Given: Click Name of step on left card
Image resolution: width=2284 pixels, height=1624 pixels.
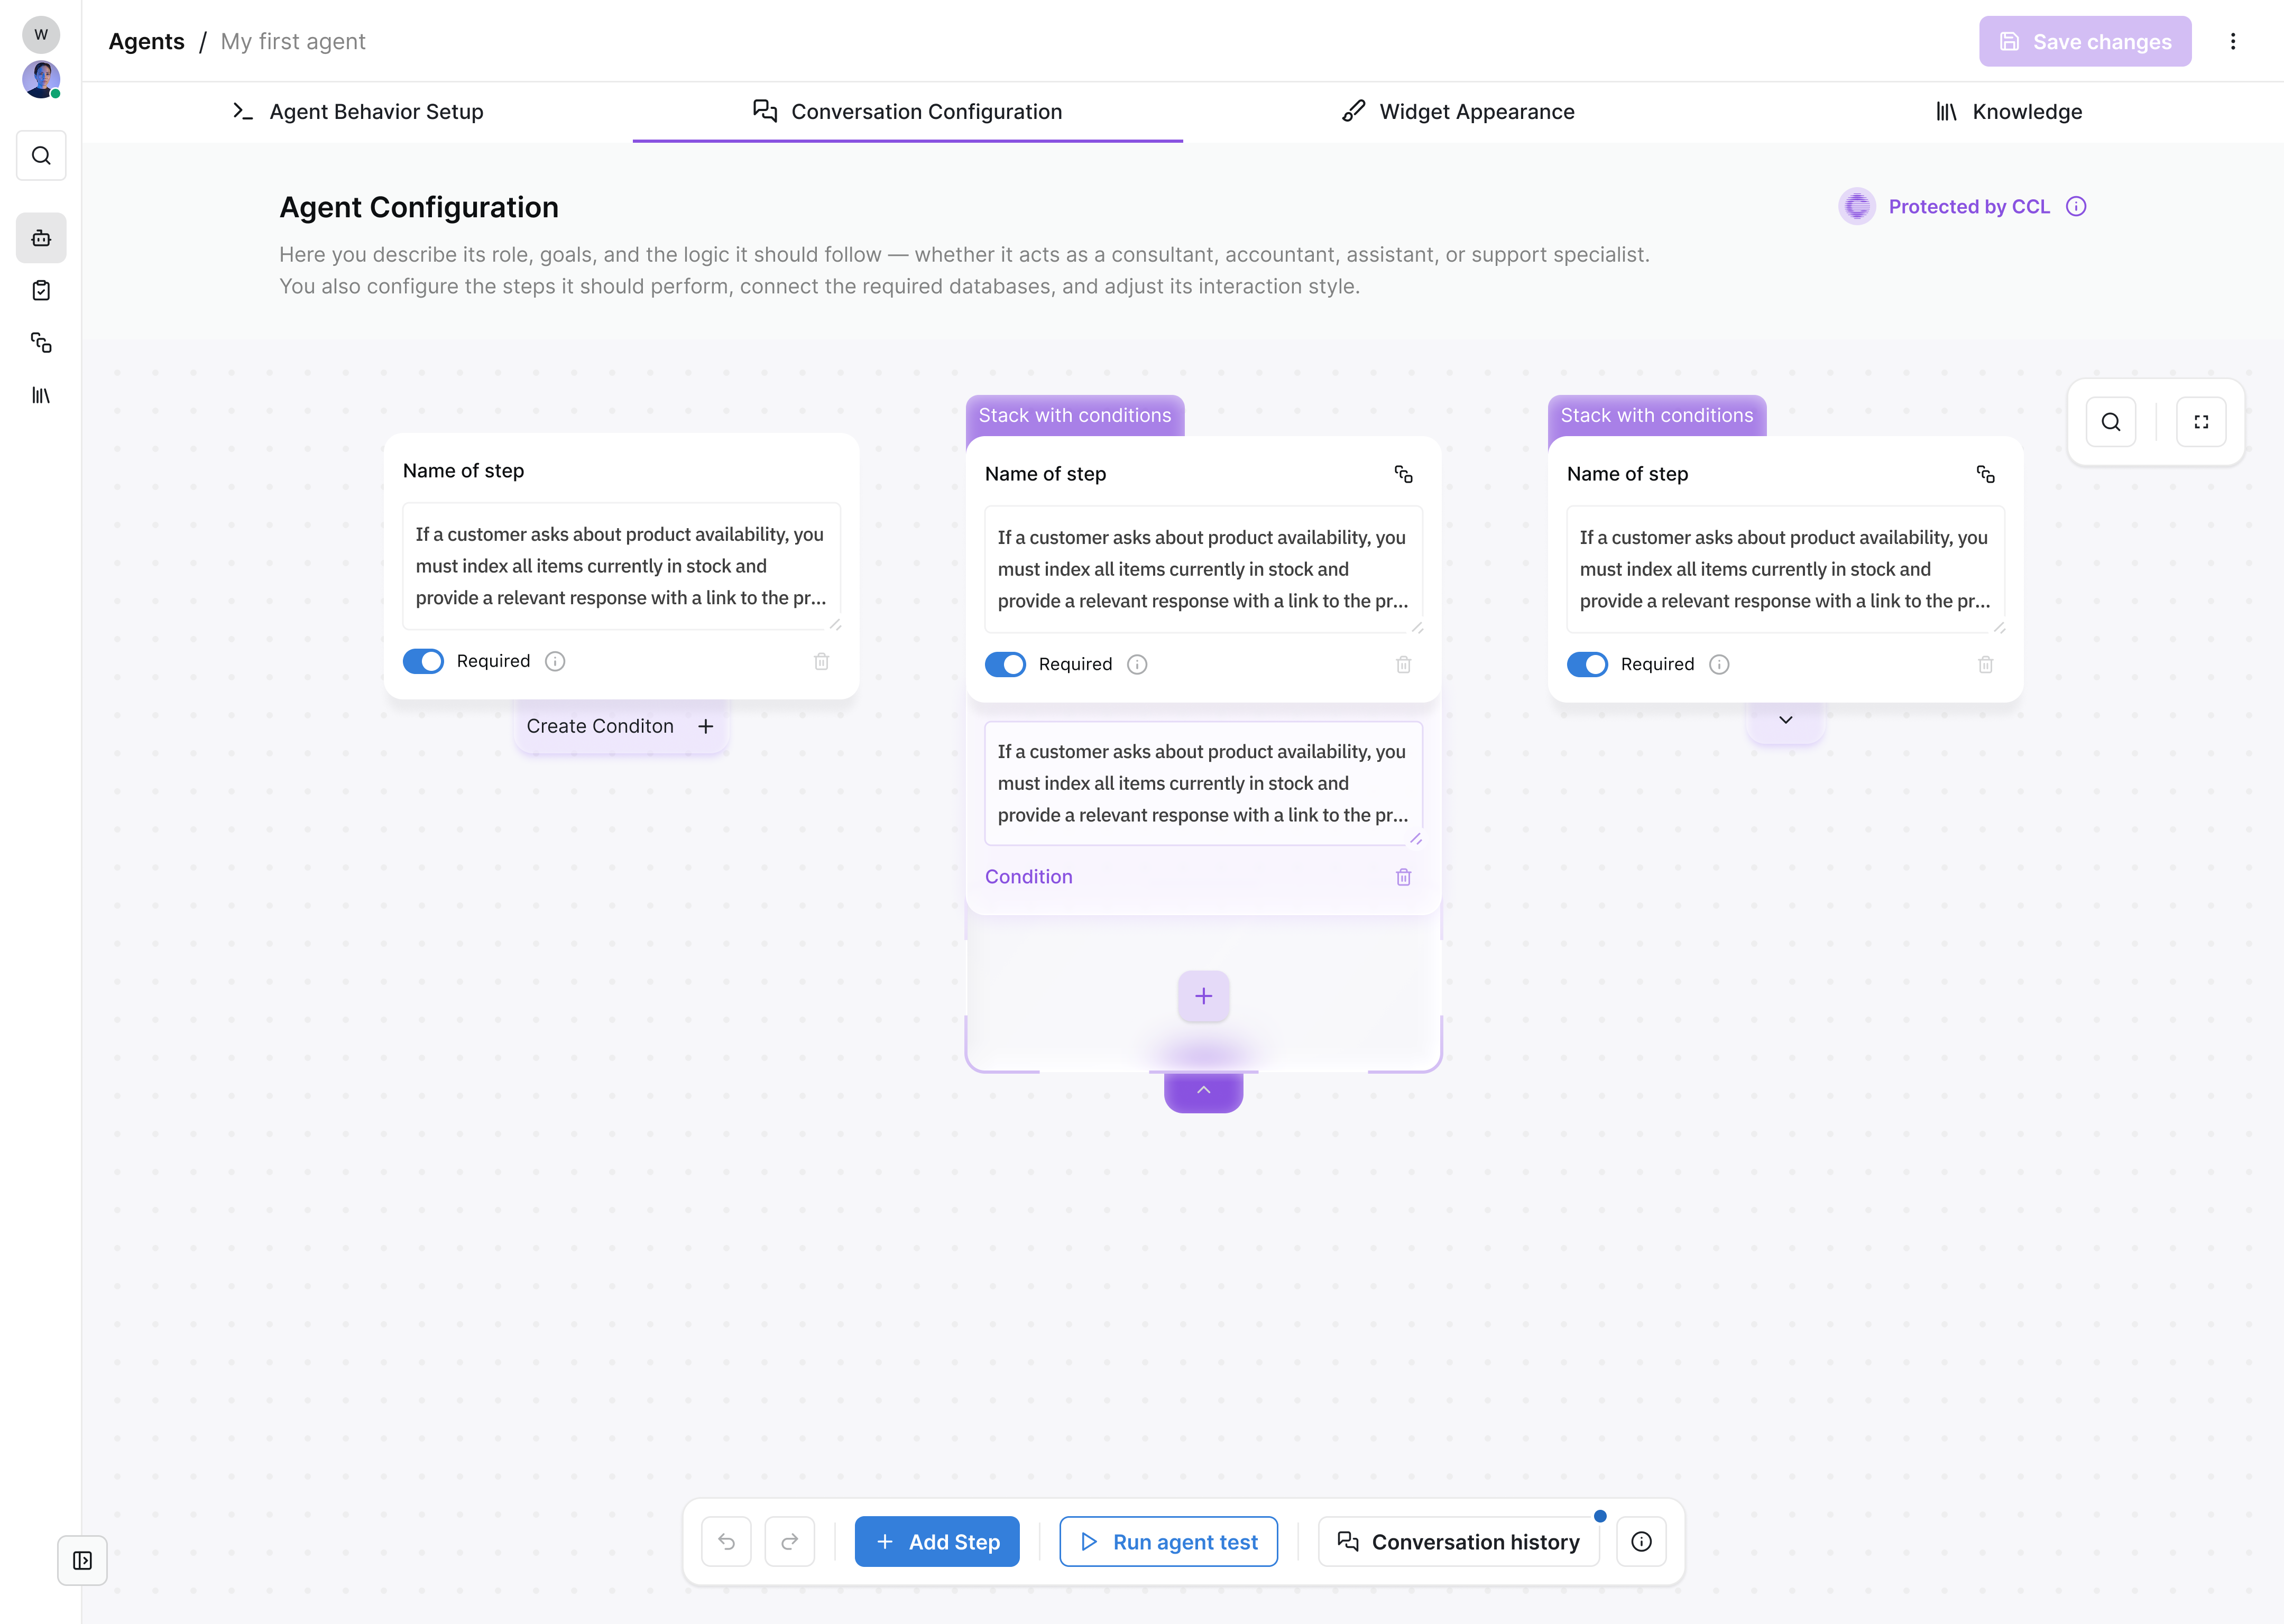Looking at the screenshot, I should point(463,471).
